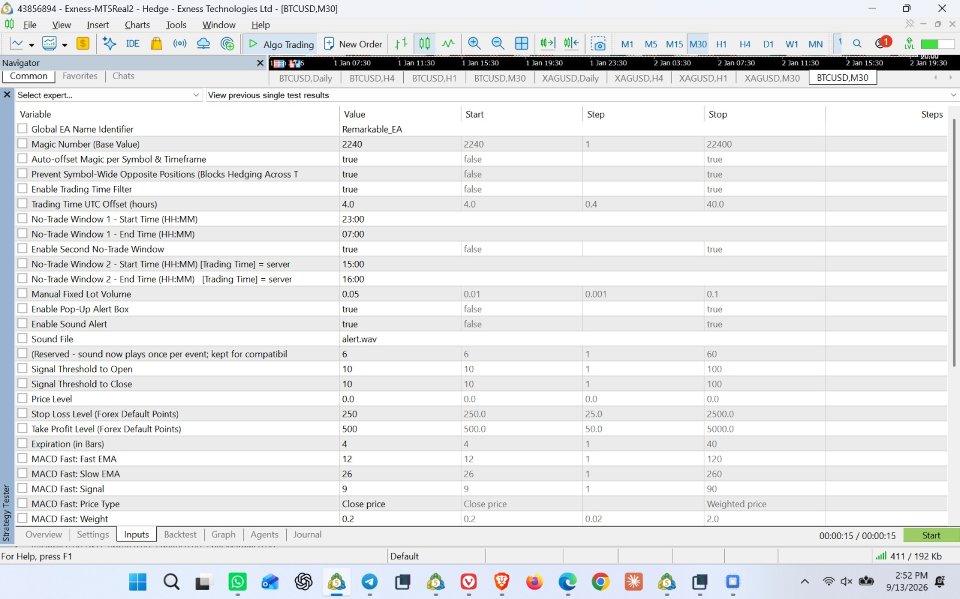Tick the Signal Threshold to Open checkbox
The image size is (960, 599).
23,368
